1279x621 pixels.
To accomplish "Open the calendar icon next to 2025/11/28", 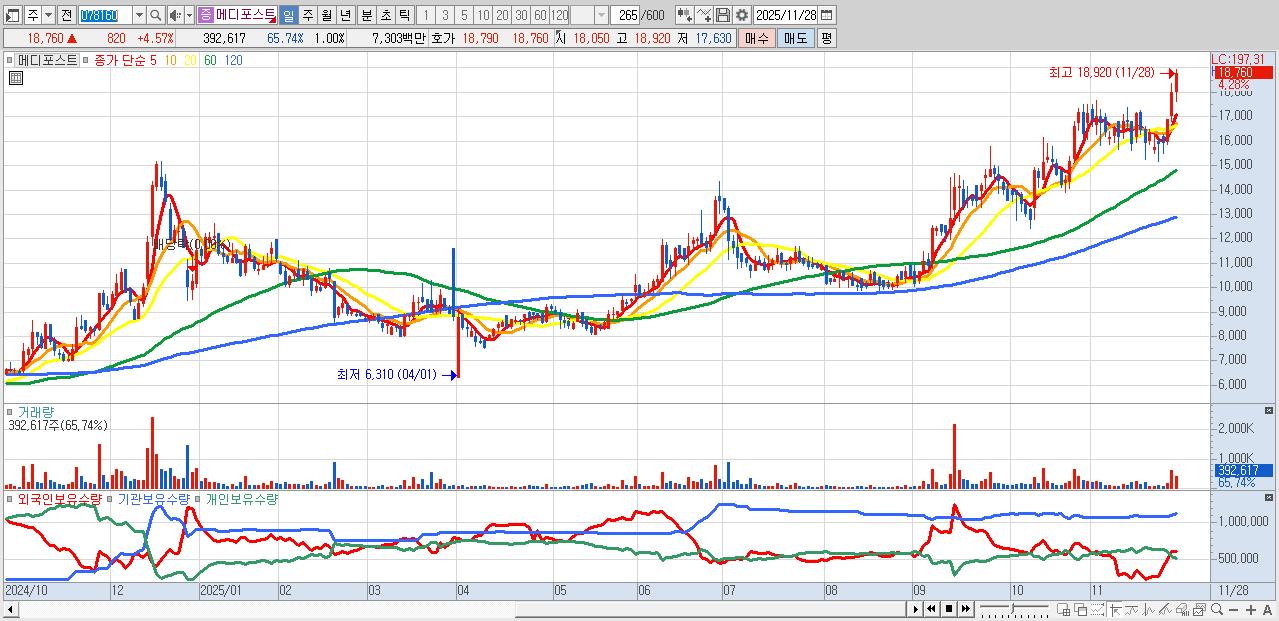I will click(x=826, y=15).
